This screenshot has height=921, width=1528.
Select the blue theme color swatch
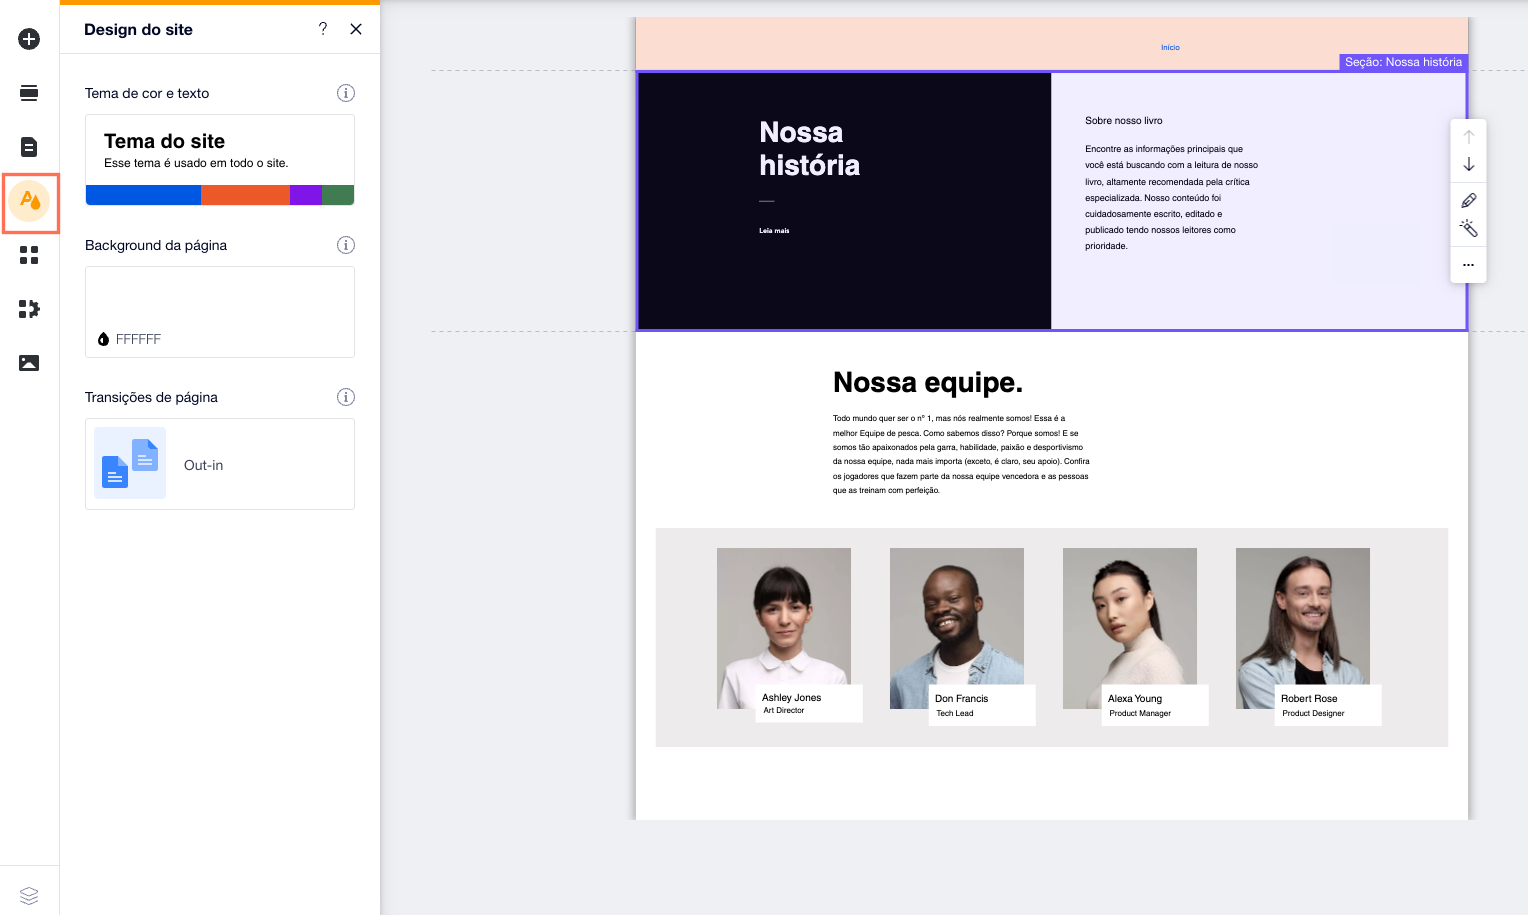[x=143, y=194]
